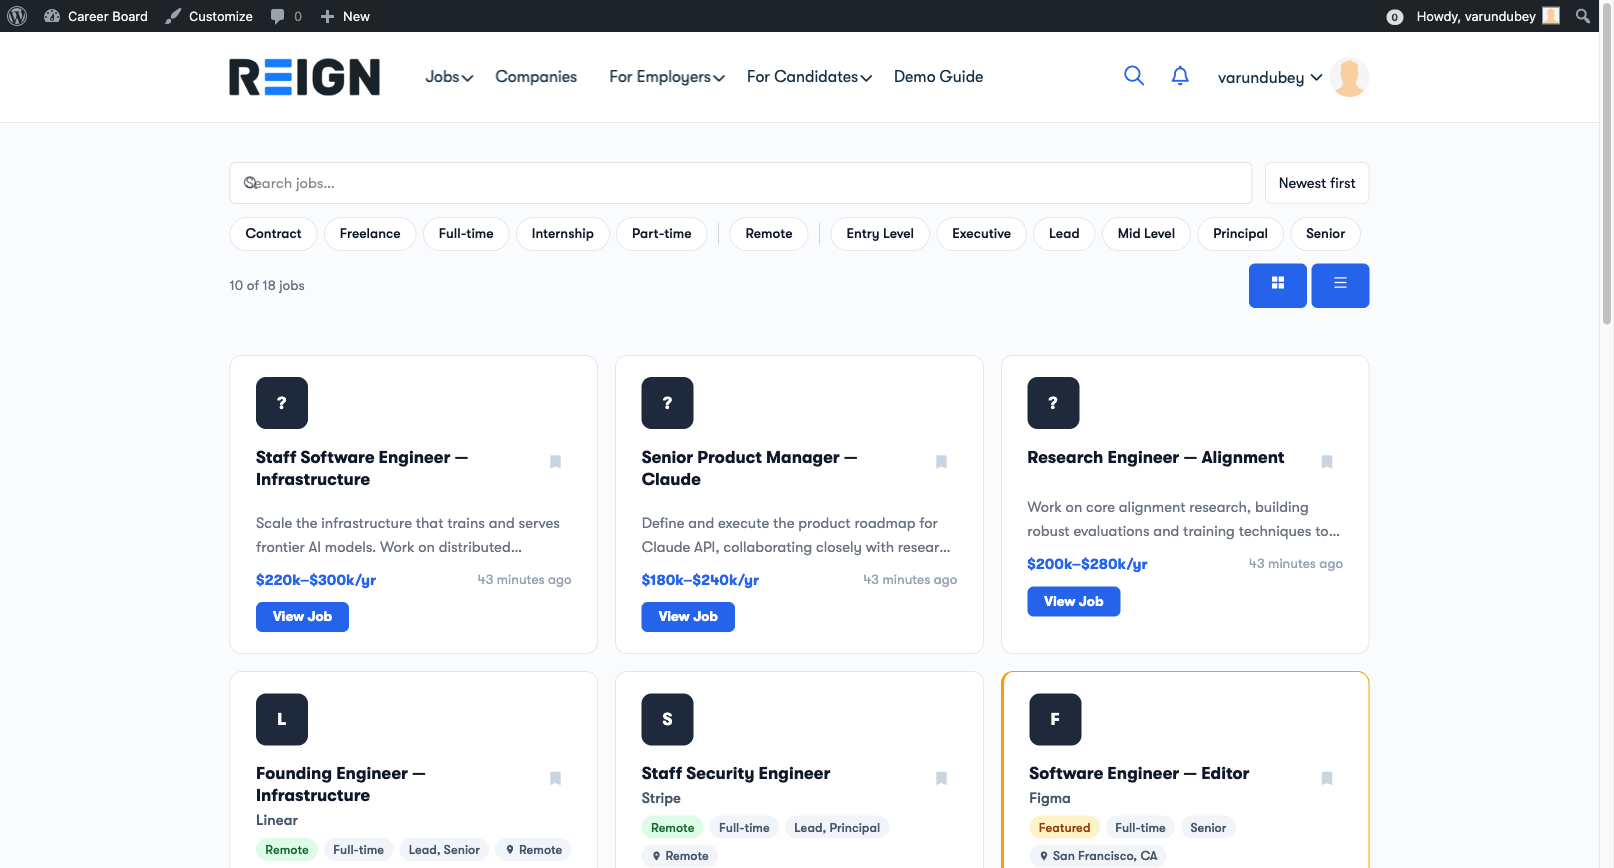Open Career Board dashboard link
The image size is (1614, 868).
96,16
